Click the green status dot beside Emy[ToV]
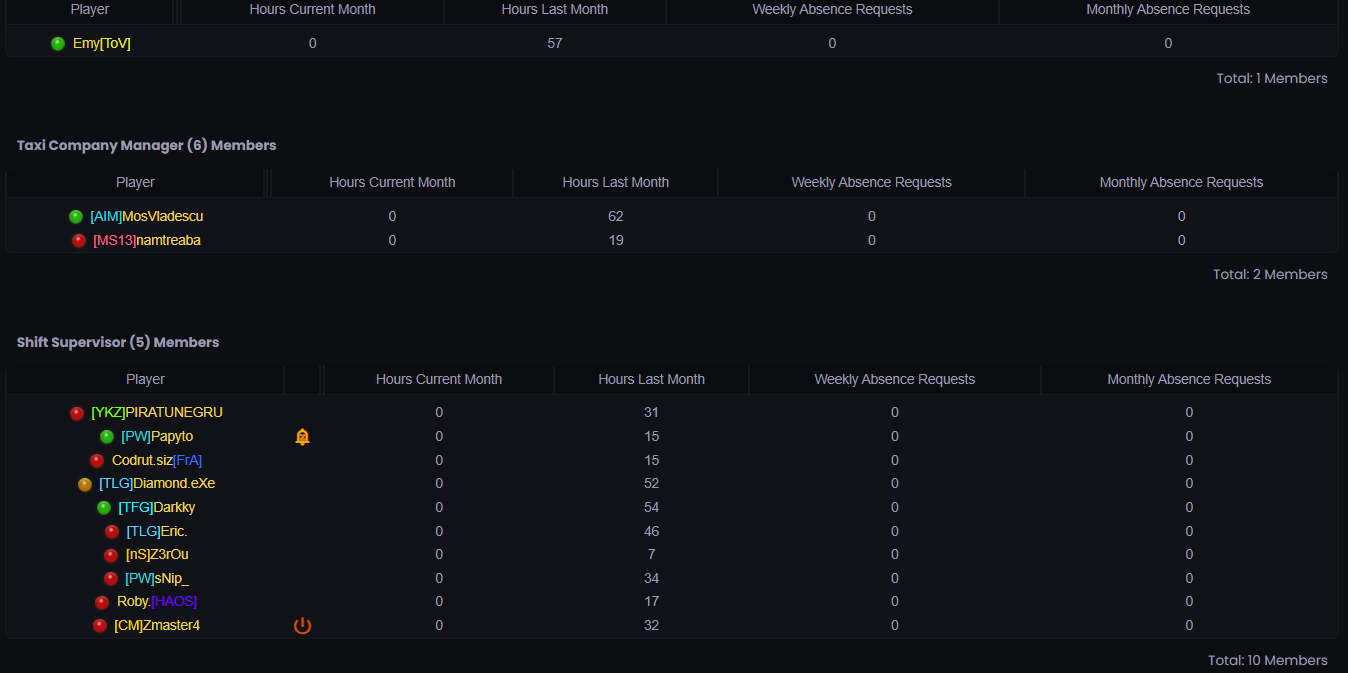 [x=58, y=44]
